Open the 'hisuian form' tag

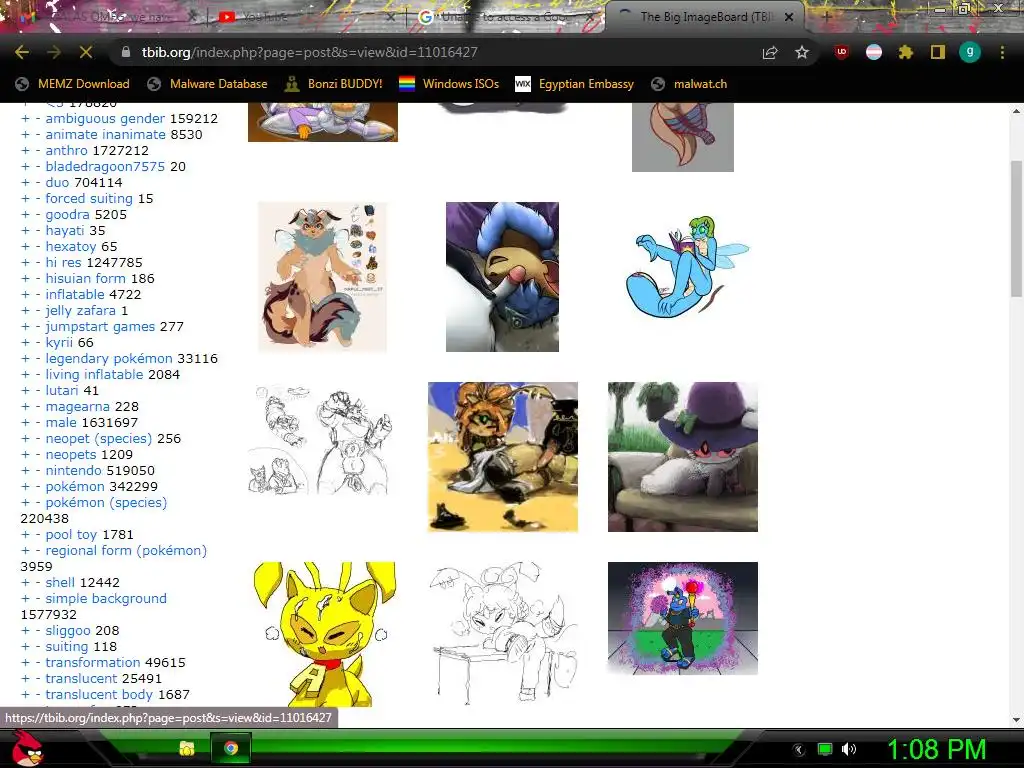pos(86,279)
